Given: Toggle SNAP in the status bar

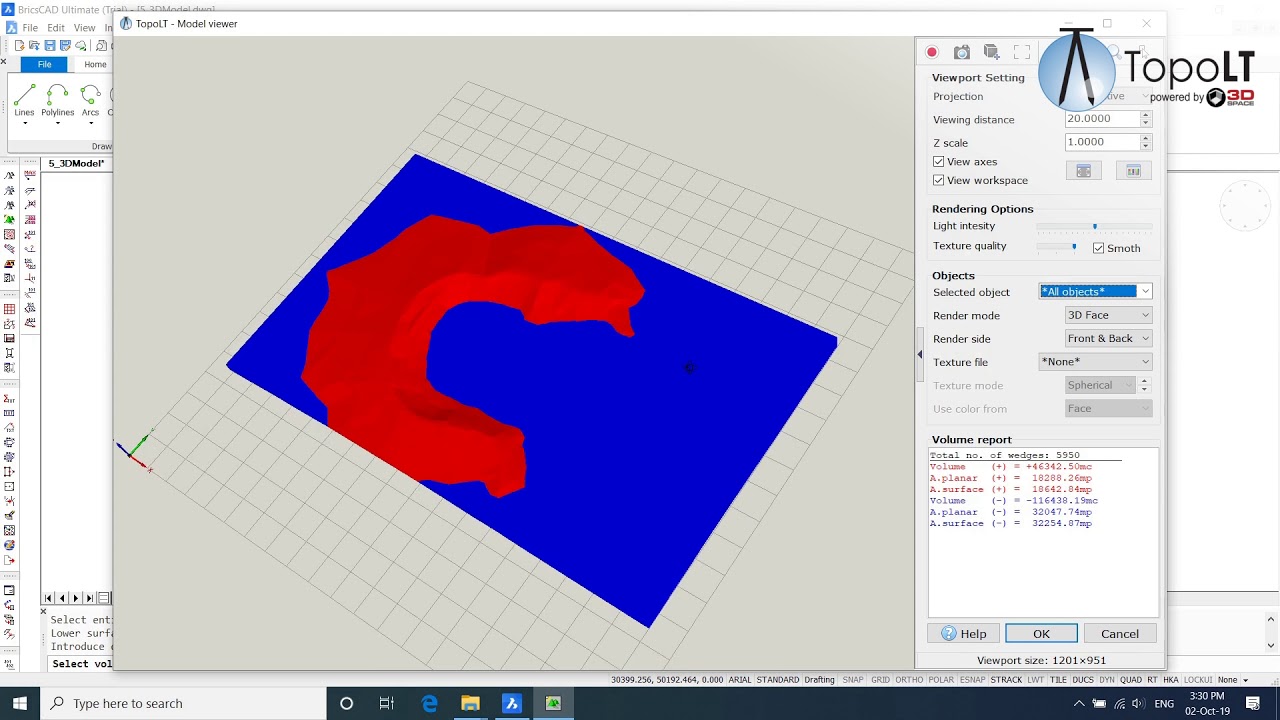Looking at the screenshot, I should [853, 680].
